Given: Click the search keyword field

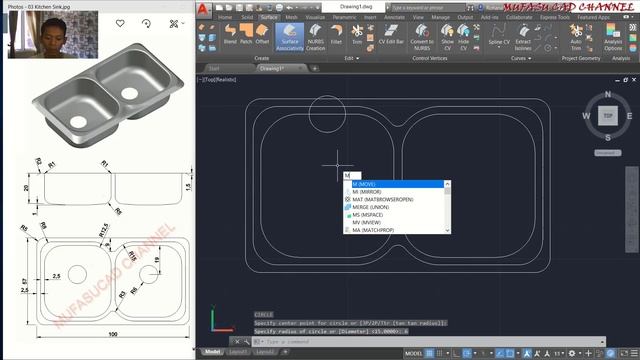Looking at the screenshot, I should pyautogui.click(x=428, y=8).
